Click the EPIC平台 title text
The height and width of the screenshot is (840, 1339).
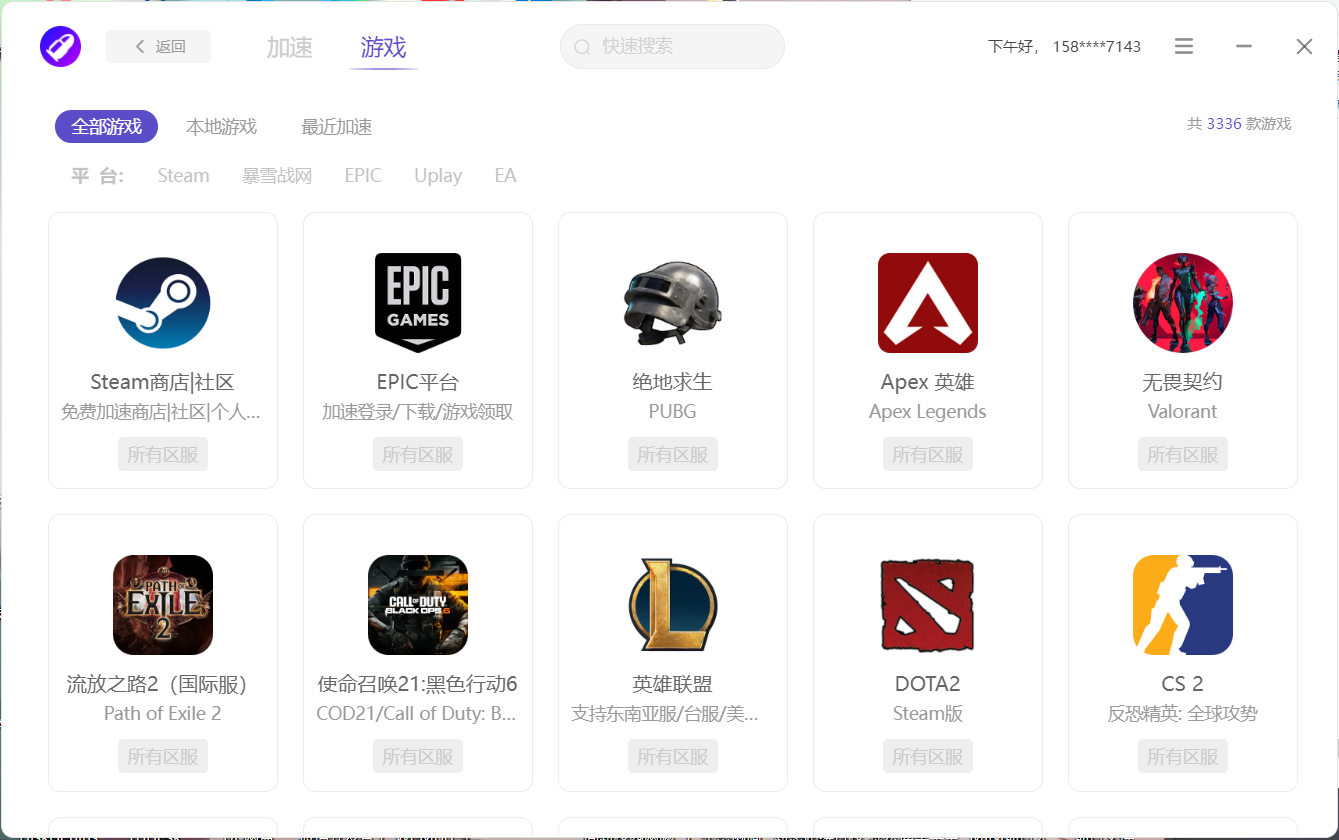pyautogui.click(x=418, y=382)
